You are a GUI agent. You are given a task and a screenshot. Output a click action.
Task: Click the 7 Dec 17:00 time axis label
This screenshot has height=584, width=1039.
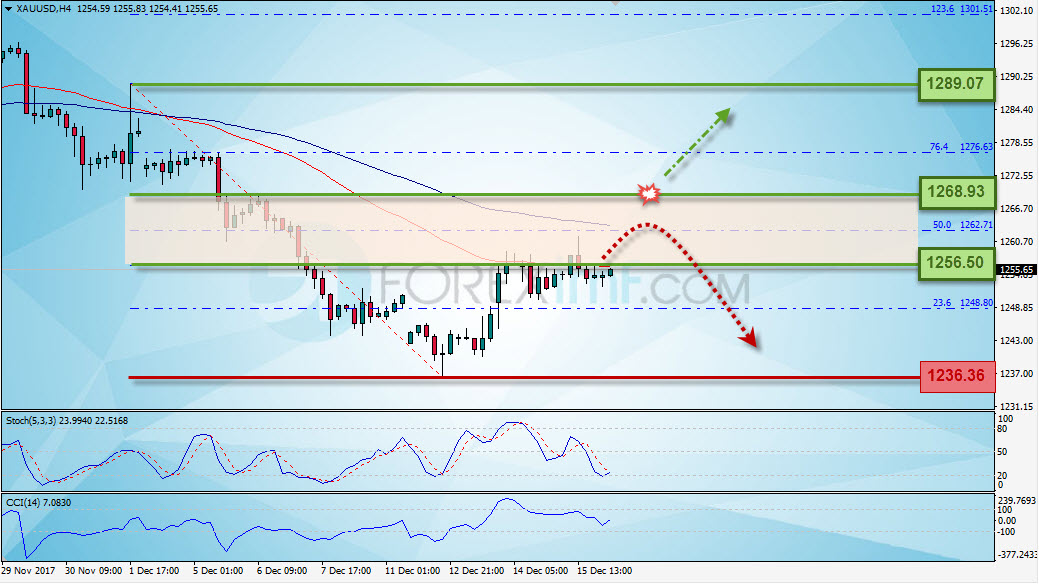pyautogui.click(x=346, y=570)
